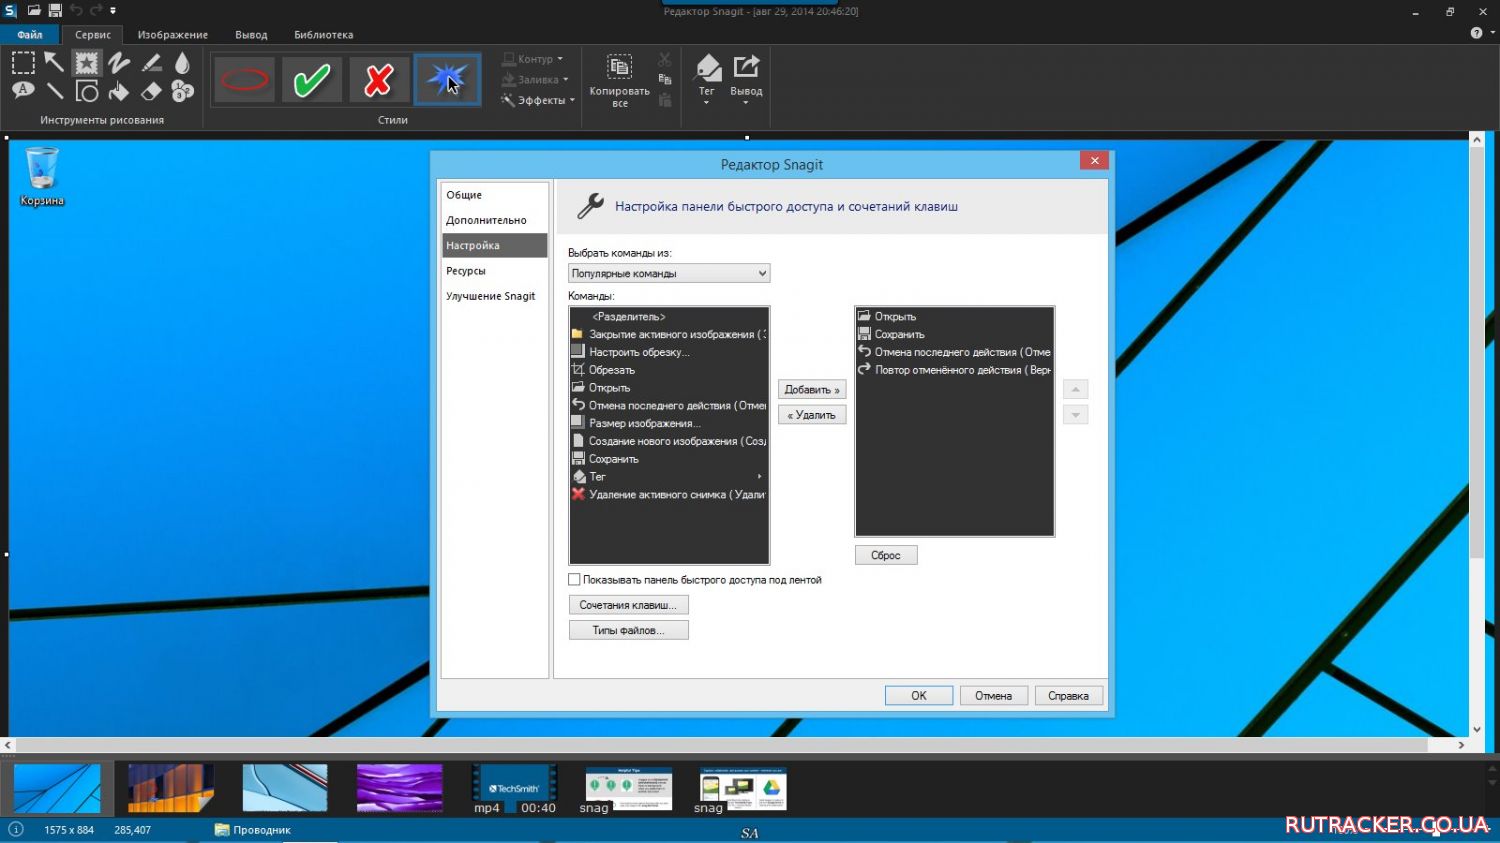Select the Eraser tool

[151, 91]
